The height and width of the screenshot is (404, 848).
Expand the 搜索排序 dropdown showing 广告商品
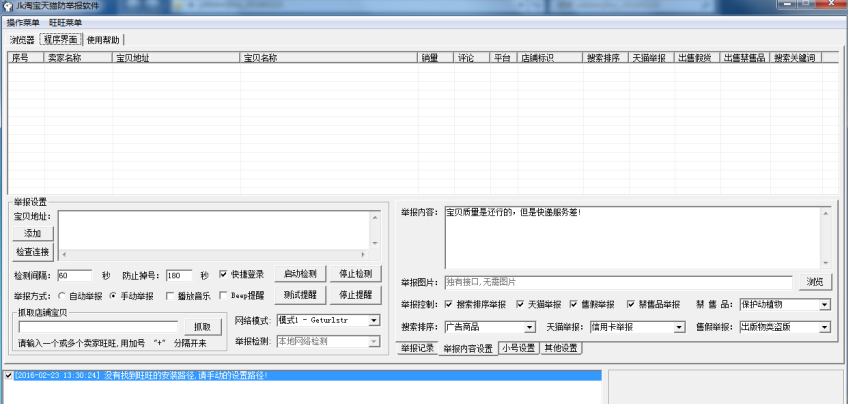[x=529, y=327]
